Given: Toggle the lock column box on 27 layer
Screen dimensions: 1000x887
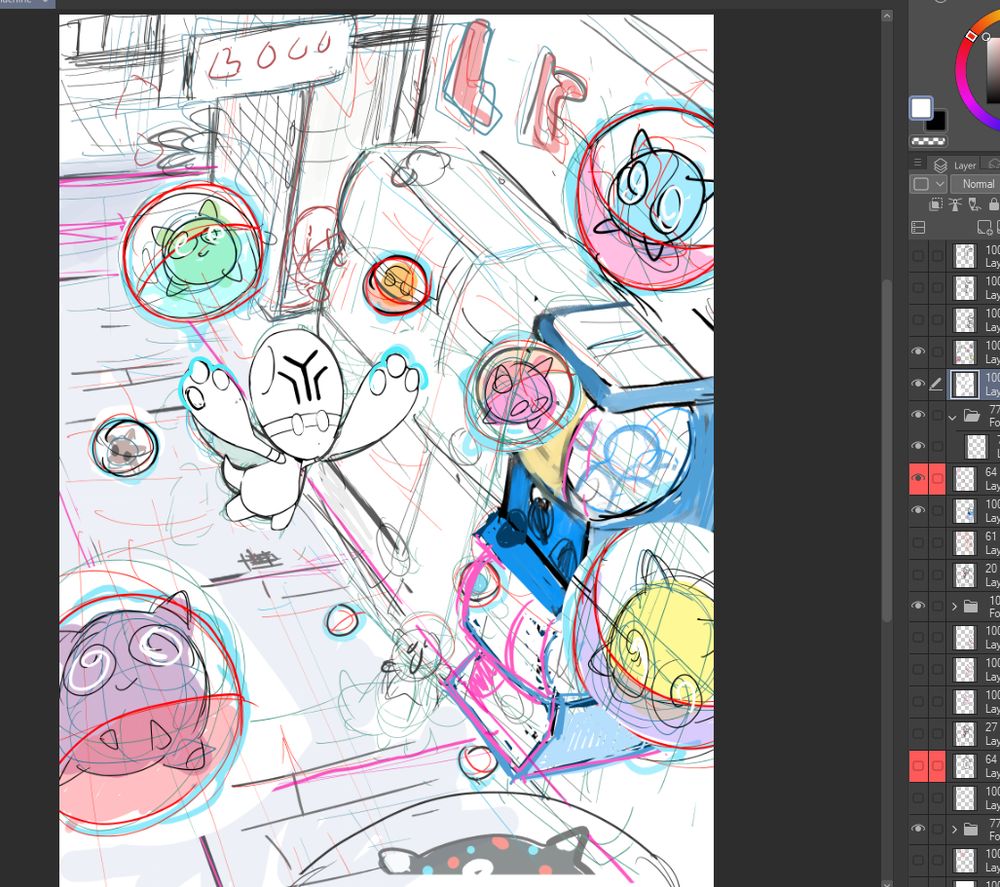Looking at the screenshot, I should 937,733.
